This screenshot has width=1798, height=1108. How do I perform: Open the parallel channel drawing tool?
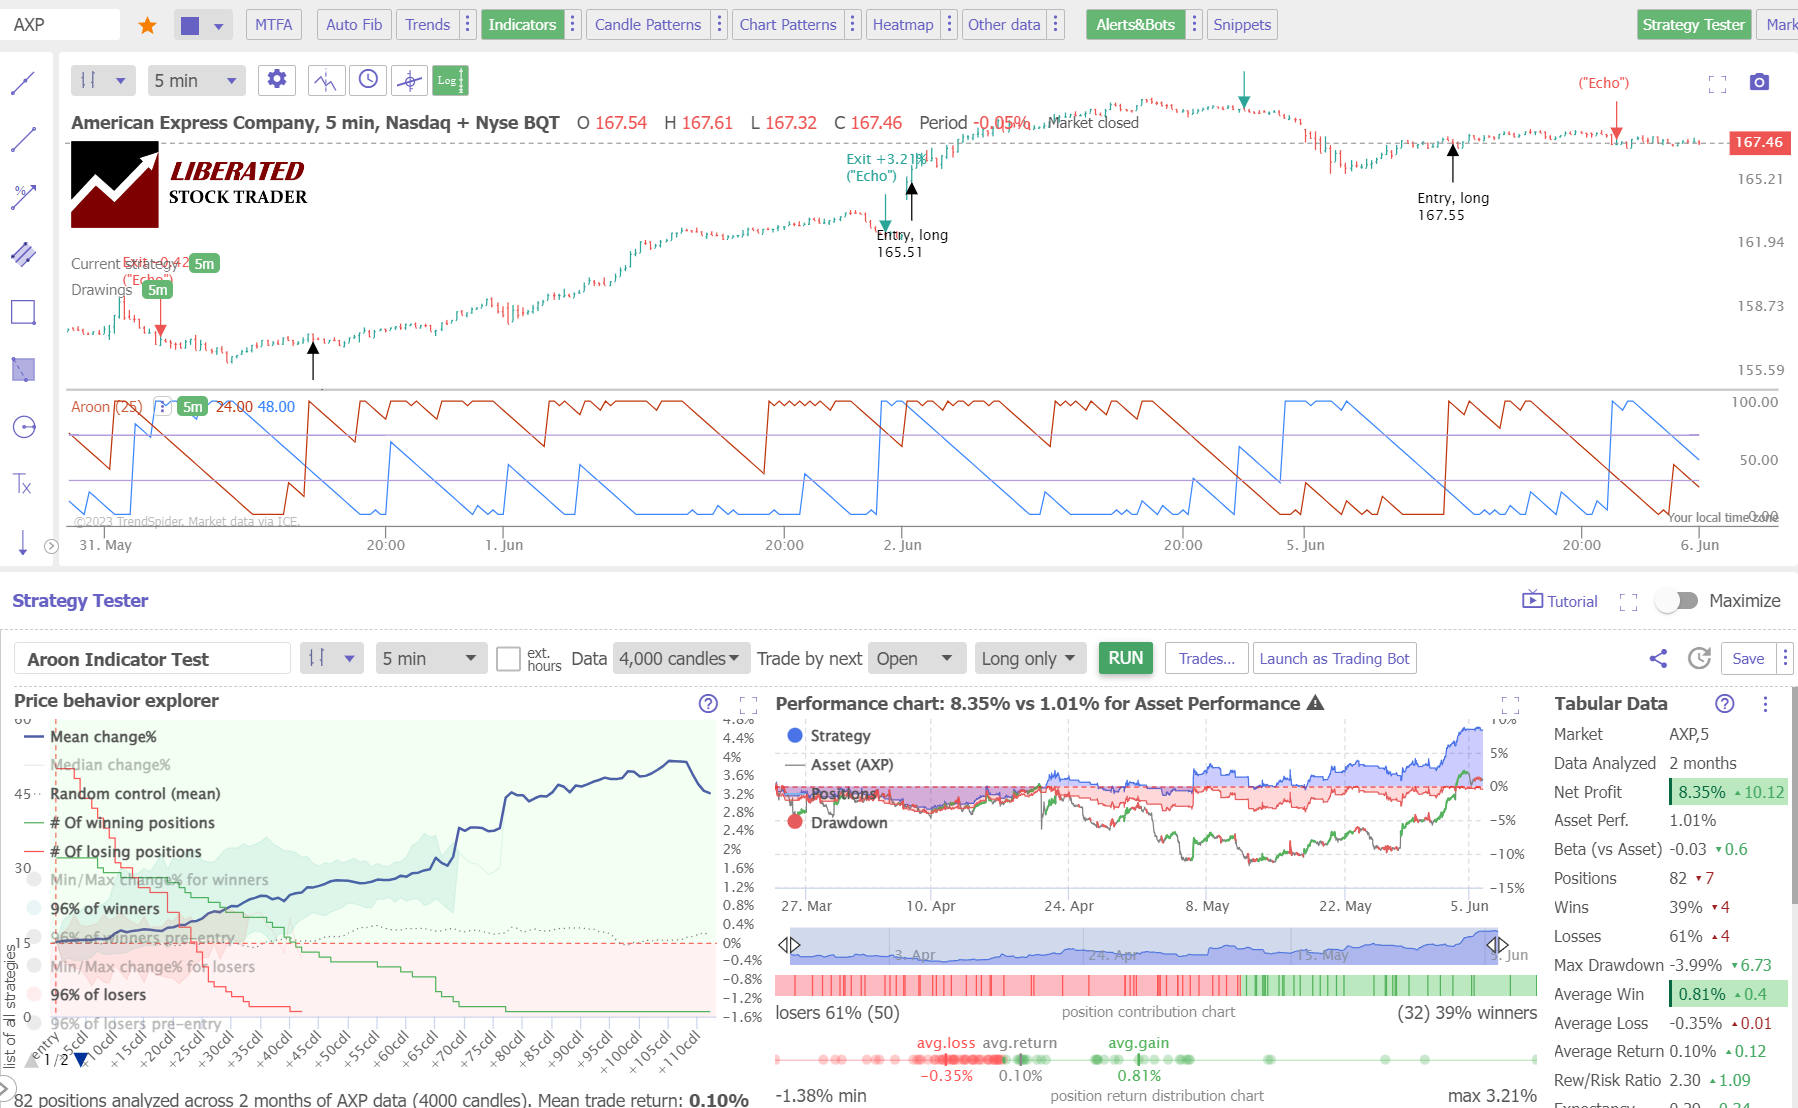point(22,254)
